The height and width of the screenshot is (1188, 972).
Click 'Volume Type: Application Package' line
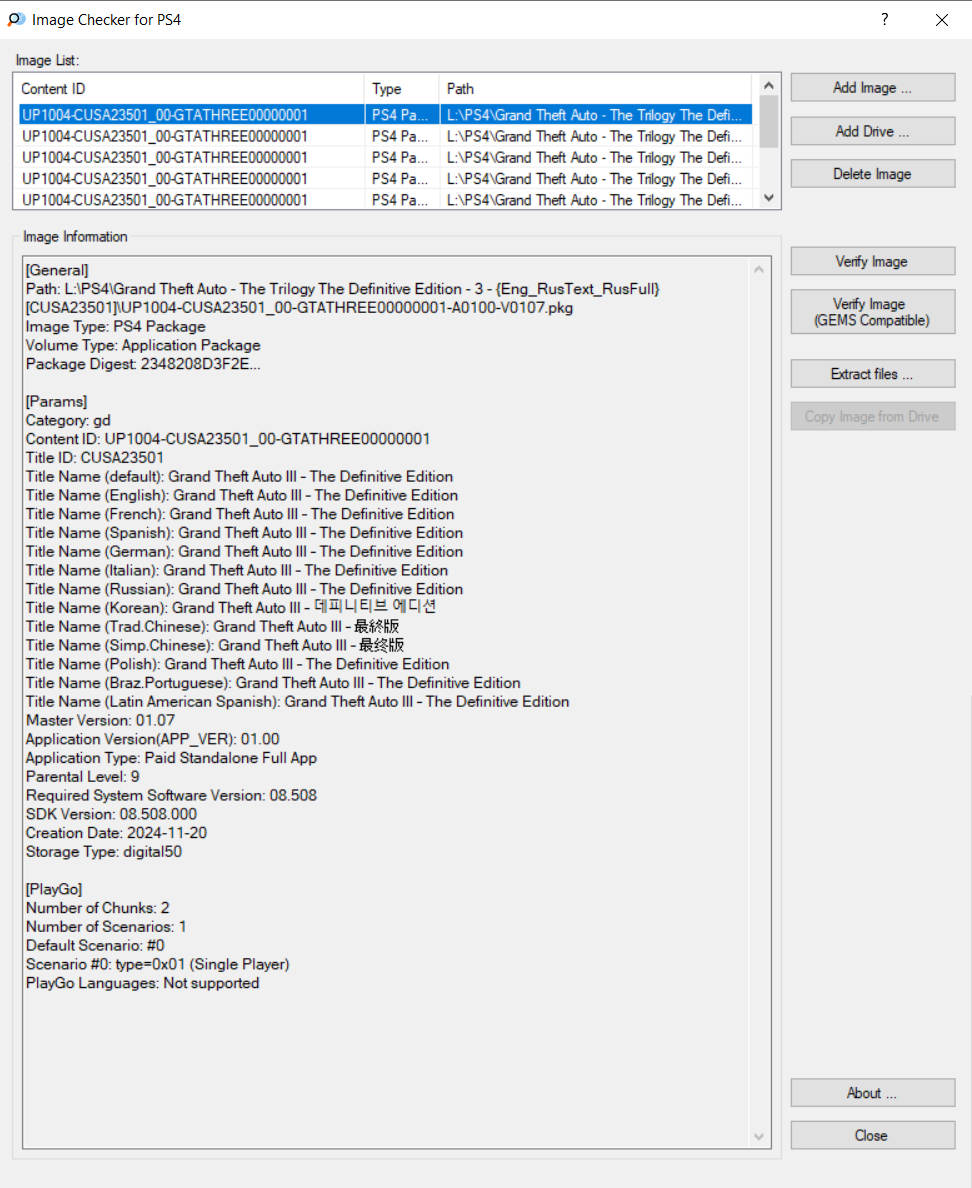(x=143, y=345)
